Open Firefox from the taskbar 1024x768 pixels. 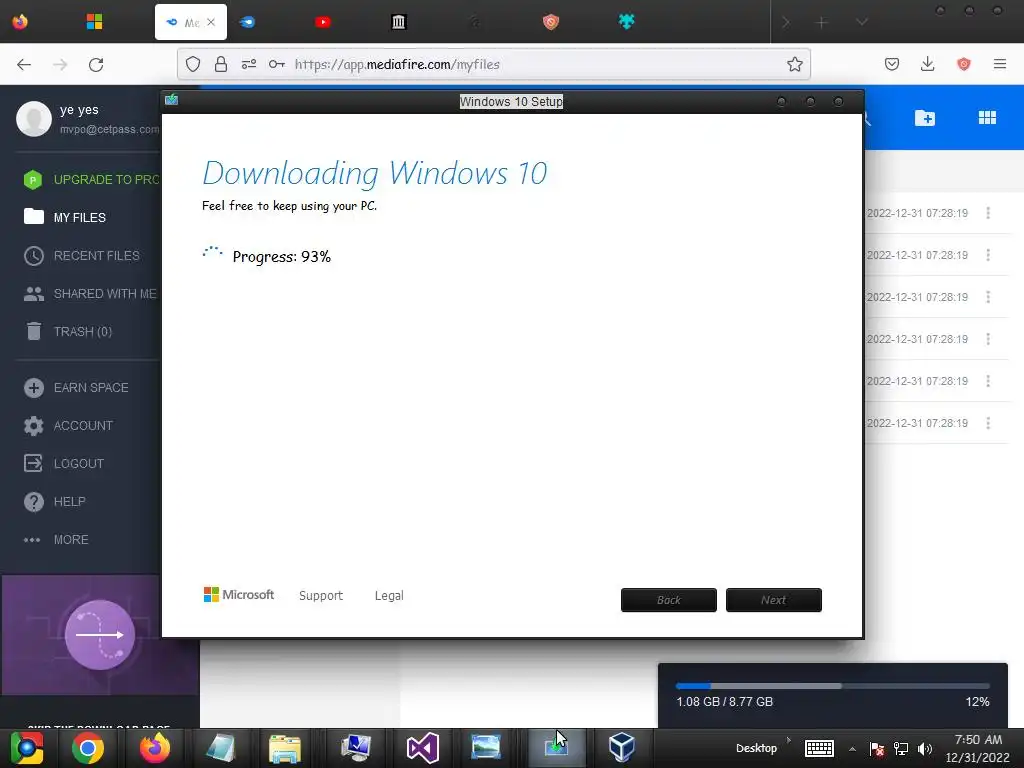155,748
